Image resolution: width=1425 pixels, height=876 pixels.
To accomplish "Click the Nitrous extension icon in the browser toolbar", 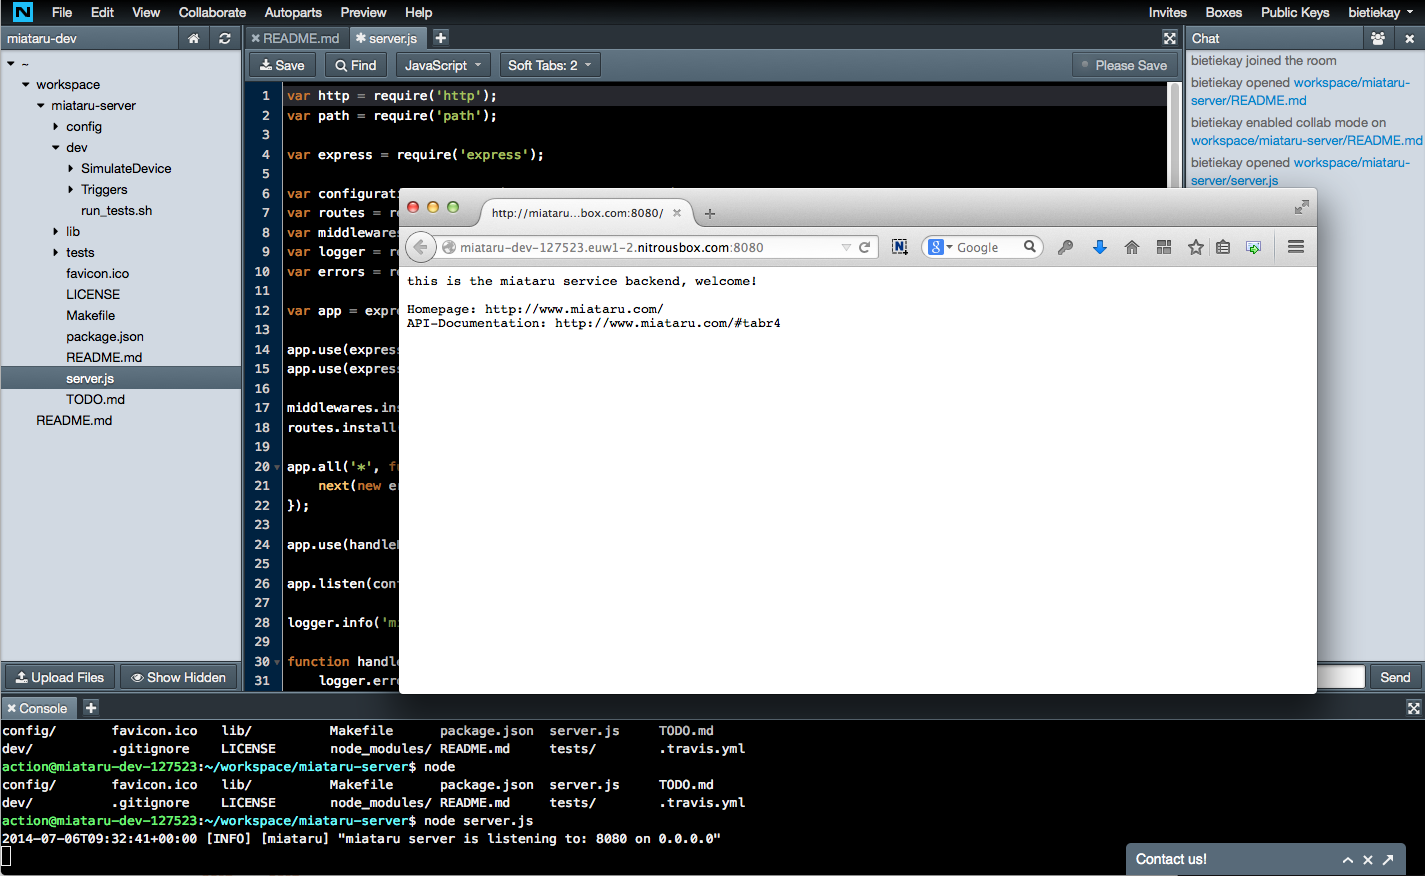I will [899, 247].
